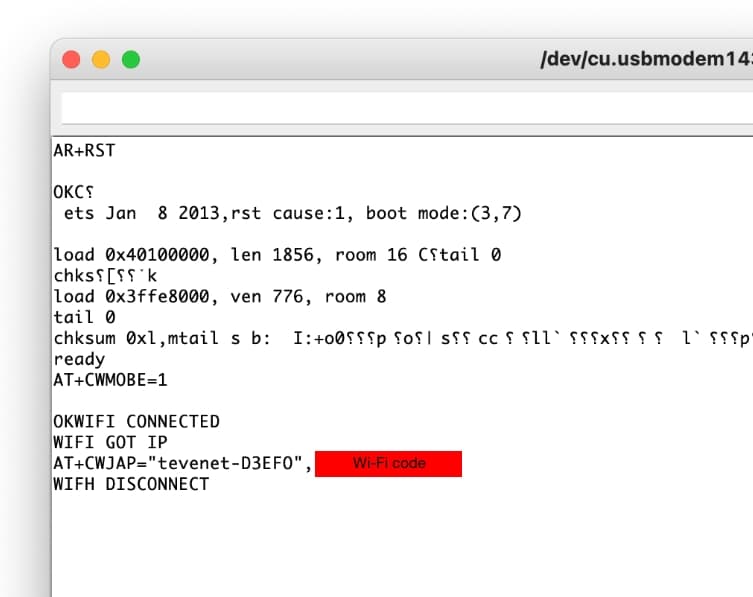Click the 'OKWIFI CONNECTED' line
The image size is (753, 597).
coord(136,421)
